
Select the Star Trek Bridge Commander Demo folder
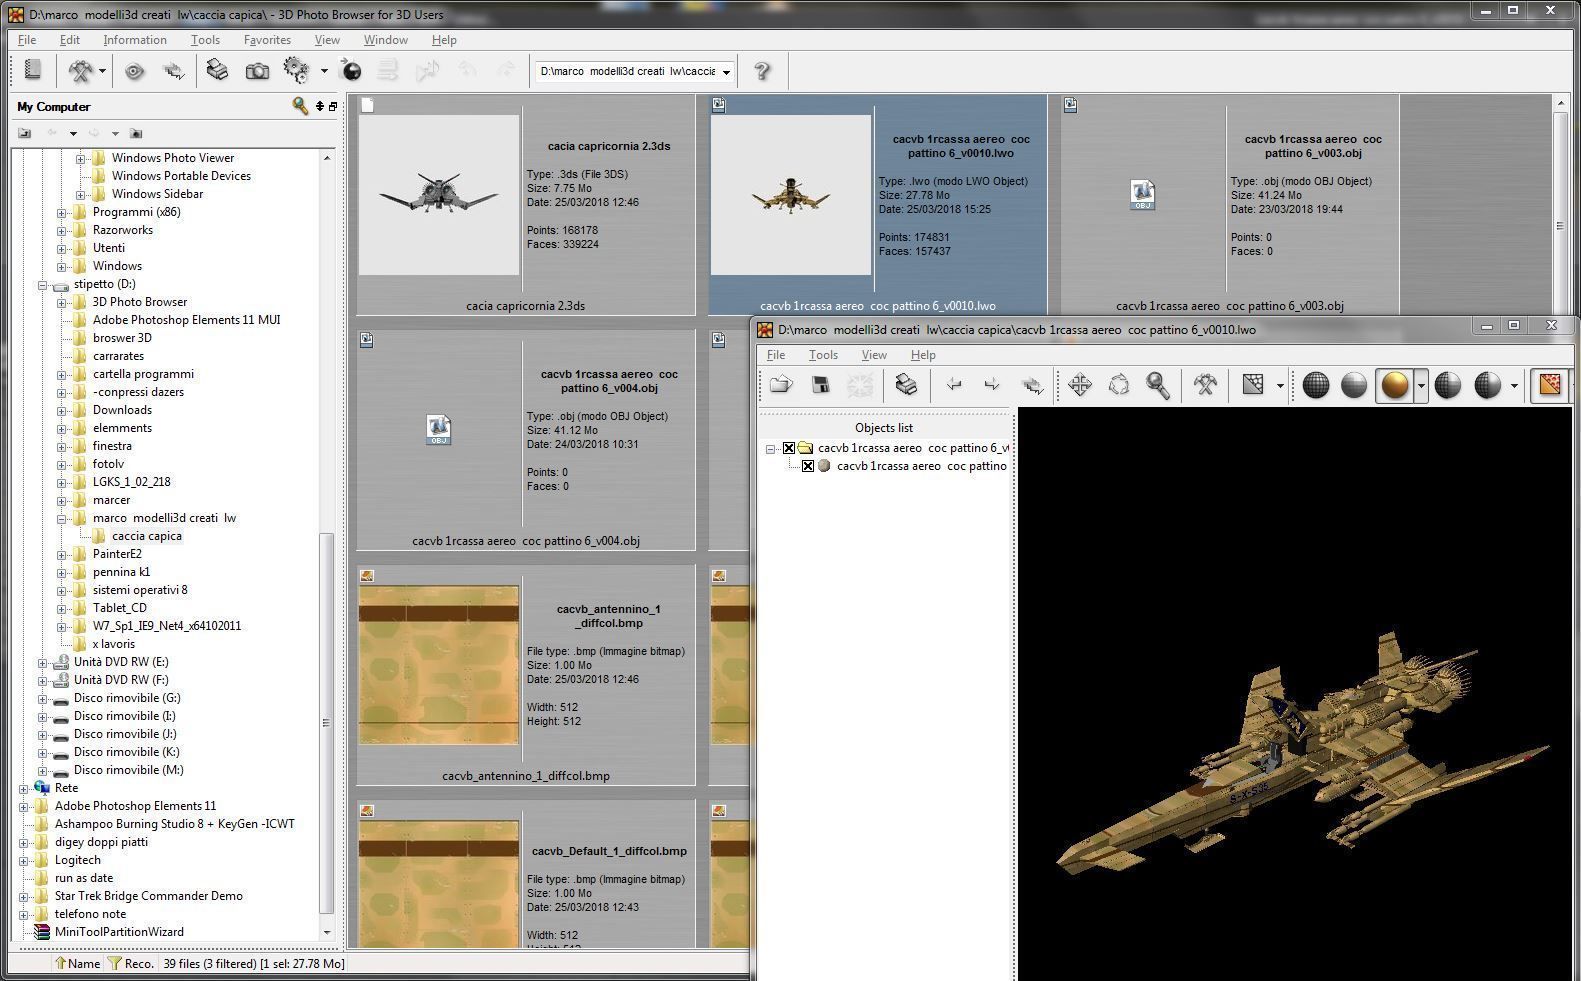pyautogui.click(x=148, y=896)
